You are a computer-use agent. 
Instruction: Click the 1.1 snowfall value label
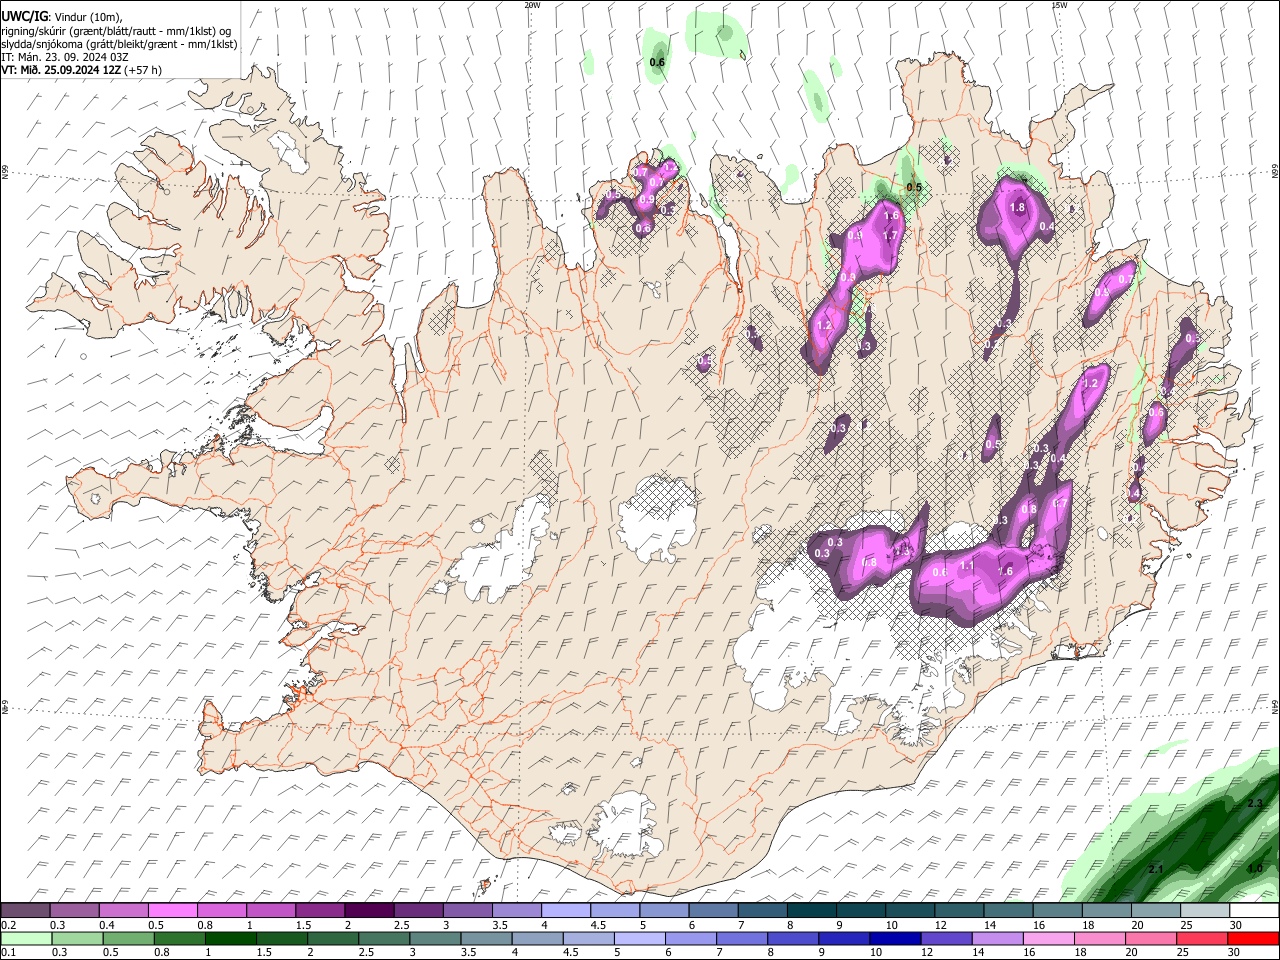[x=967, y=566]
